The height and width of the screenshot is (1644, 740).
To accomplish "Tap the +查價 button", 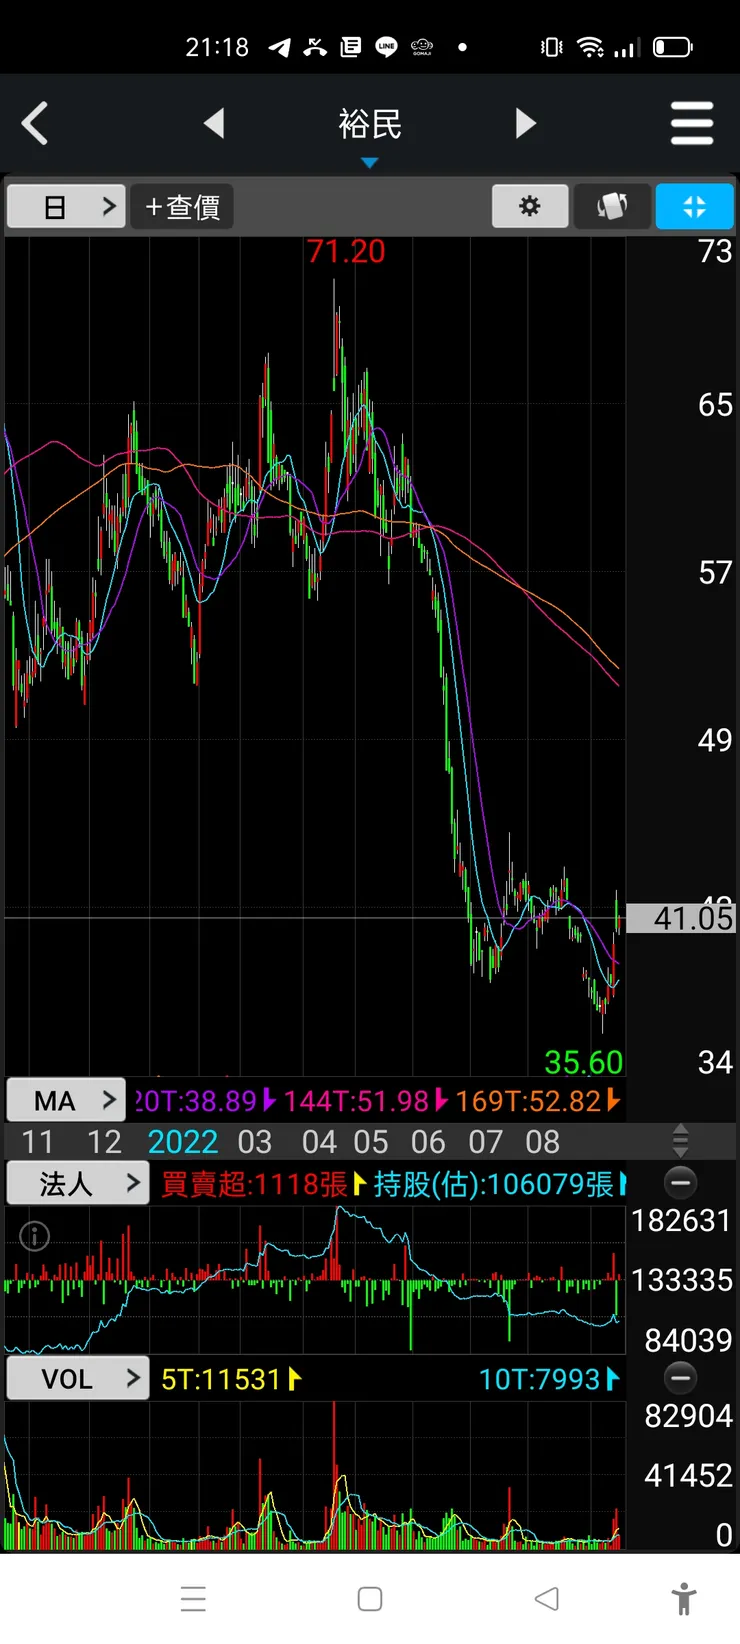I will 182,207.
